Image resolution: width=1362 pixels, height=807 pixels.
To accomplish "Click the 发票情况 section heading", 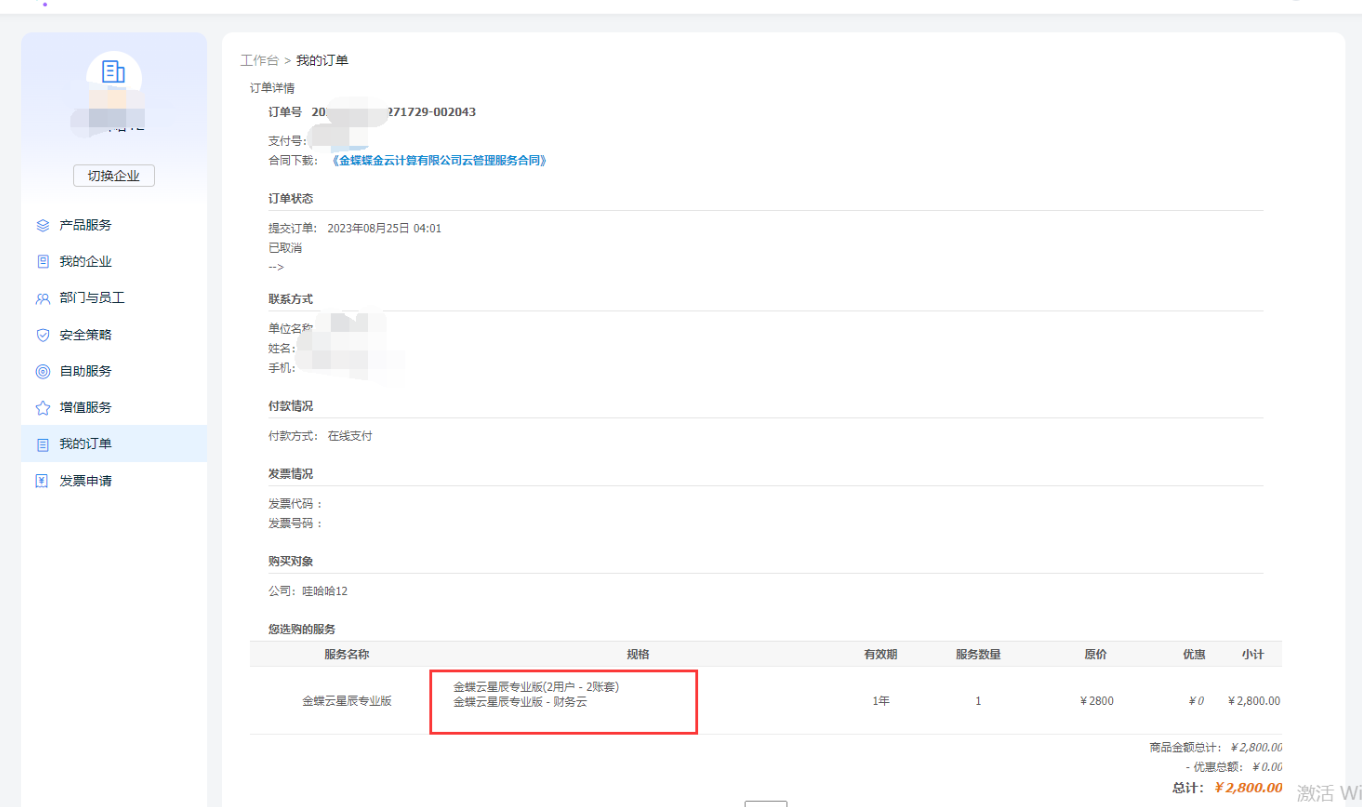I will point(290,474).
